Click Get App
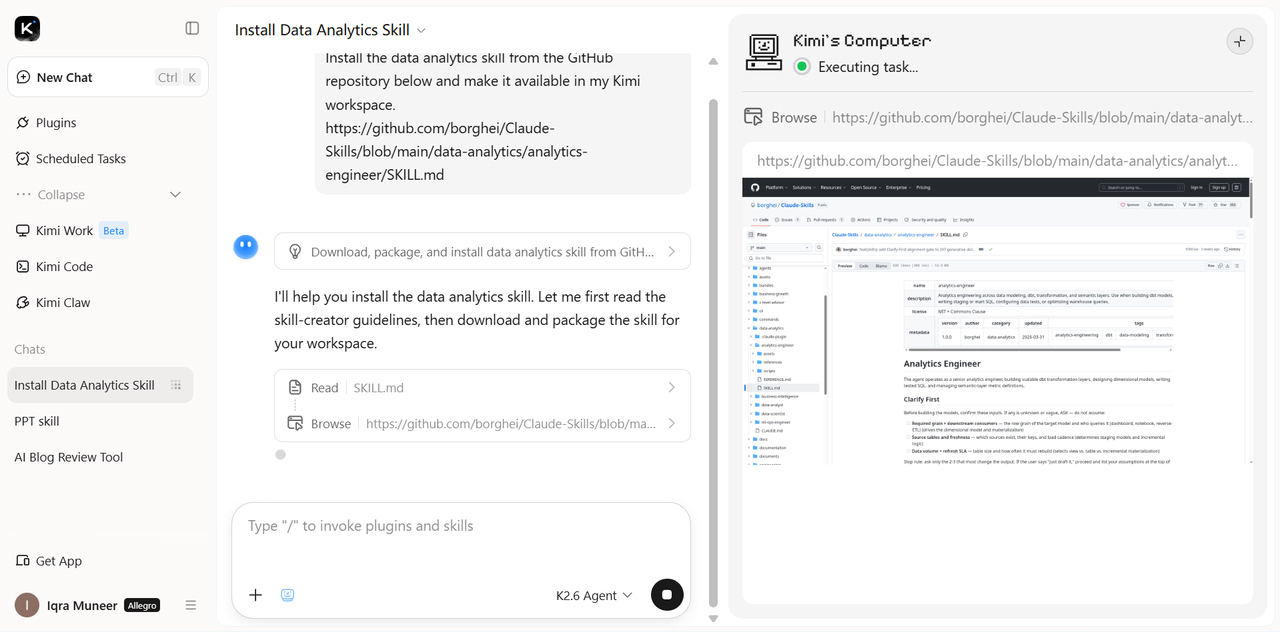This screenshot has height=632, width=1280. (x=49, y=561)
